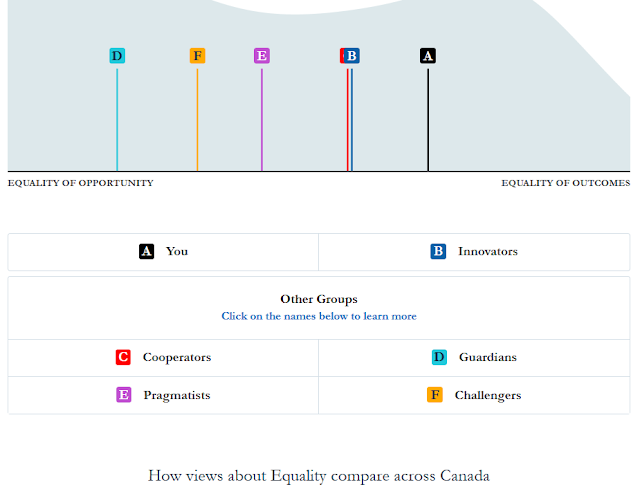This screenshot has height=487, width=640.
Task: Select the You legend cell
Action: pos(163,252)
